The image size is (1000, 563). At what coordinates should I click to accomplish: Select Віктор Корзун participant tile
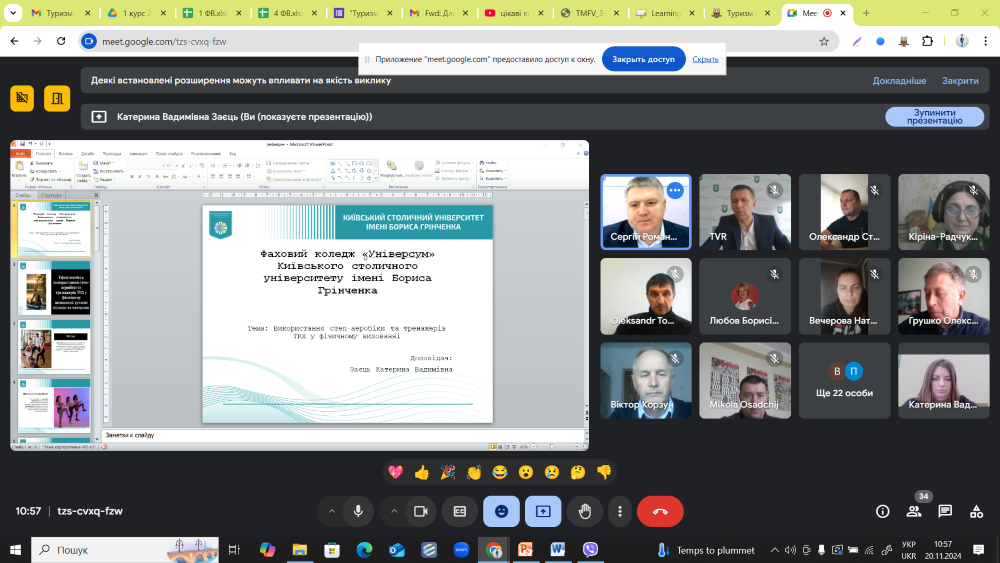[x=645, y=381]
